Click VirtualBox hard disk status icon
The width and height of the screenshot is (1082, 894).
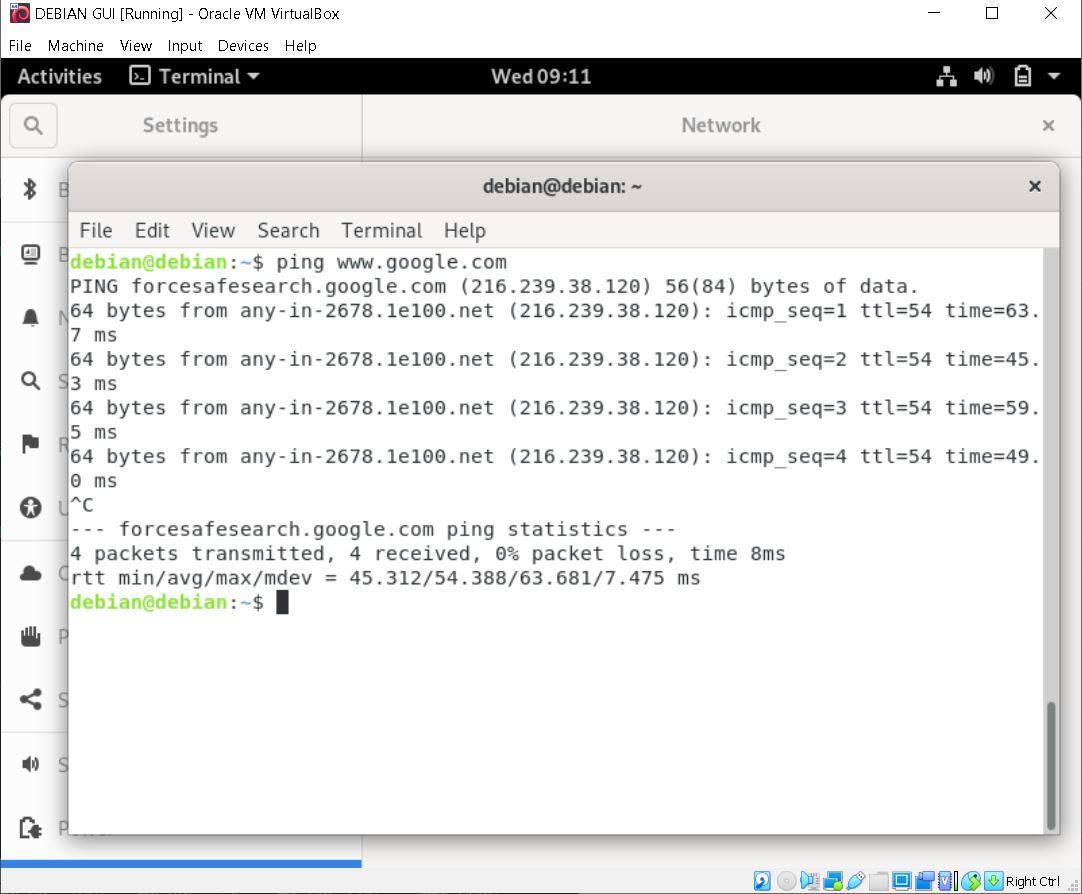(x=763, y=881)
